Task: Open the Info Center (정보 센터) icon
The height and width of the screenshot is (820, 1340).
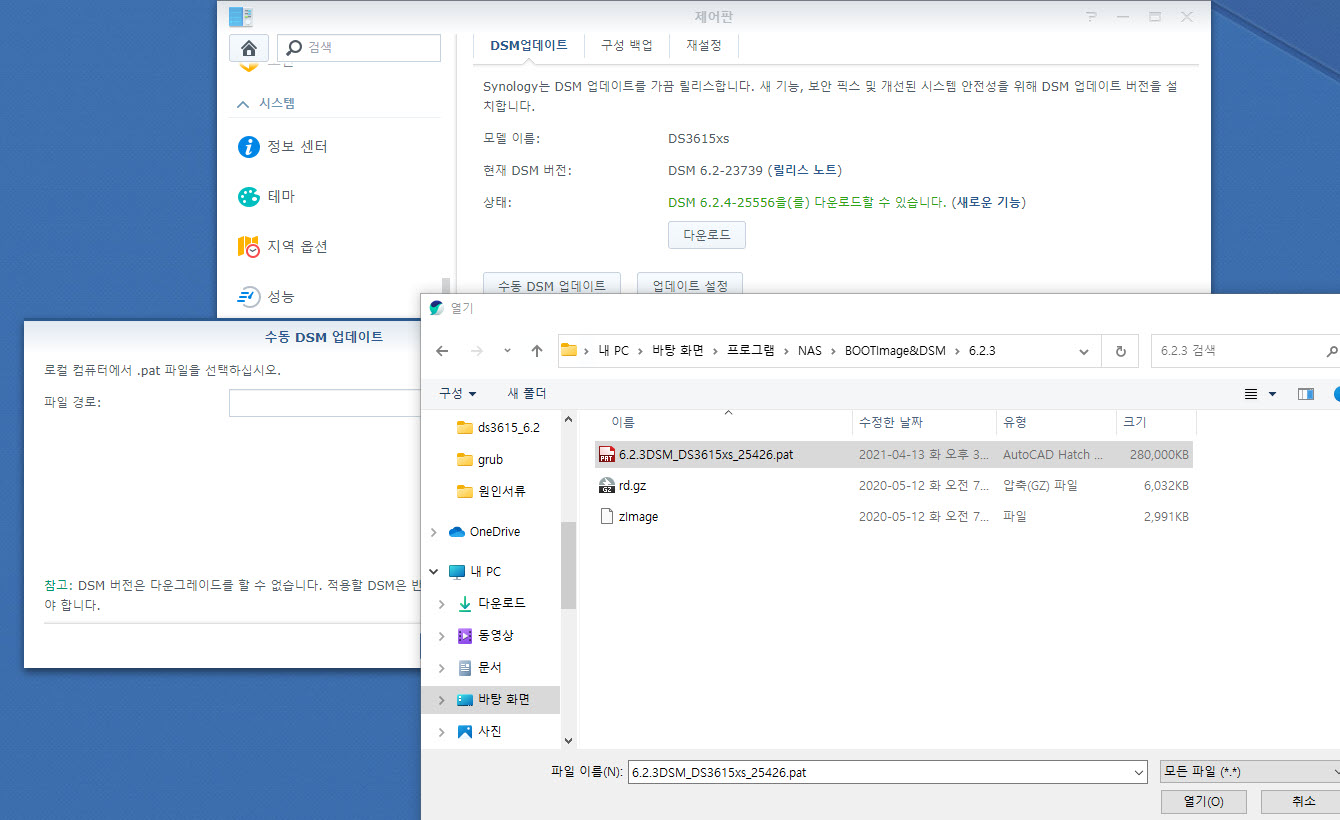Action: click(248, 147)
